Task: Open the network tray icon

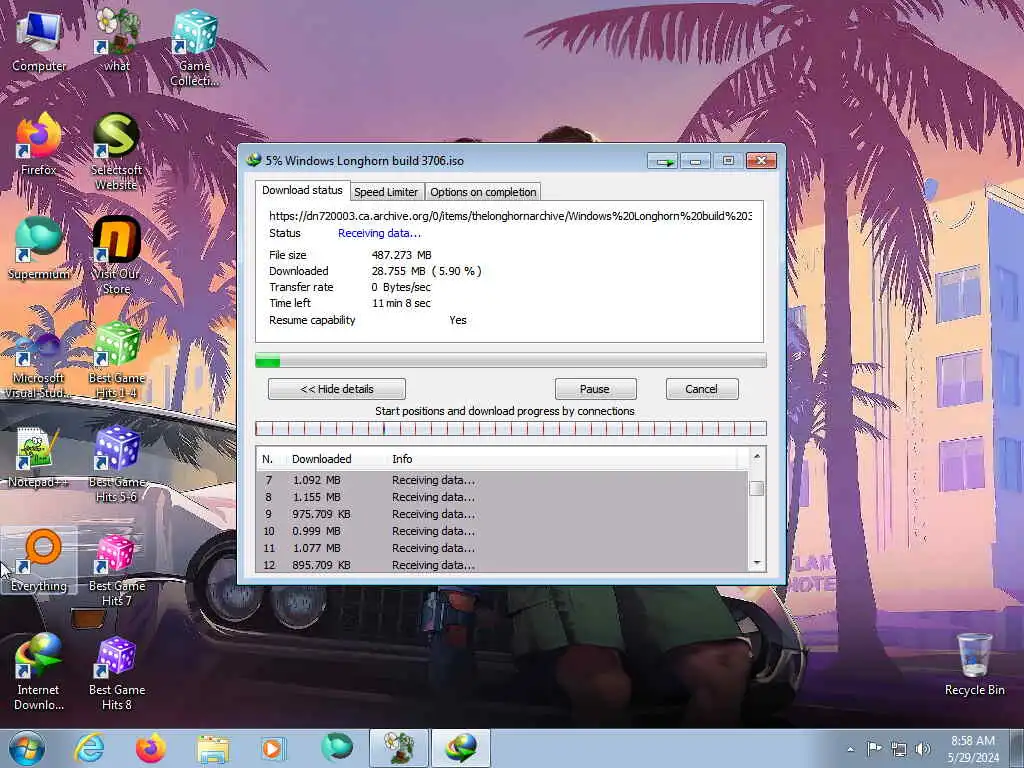Action: [x=899, y=749]
